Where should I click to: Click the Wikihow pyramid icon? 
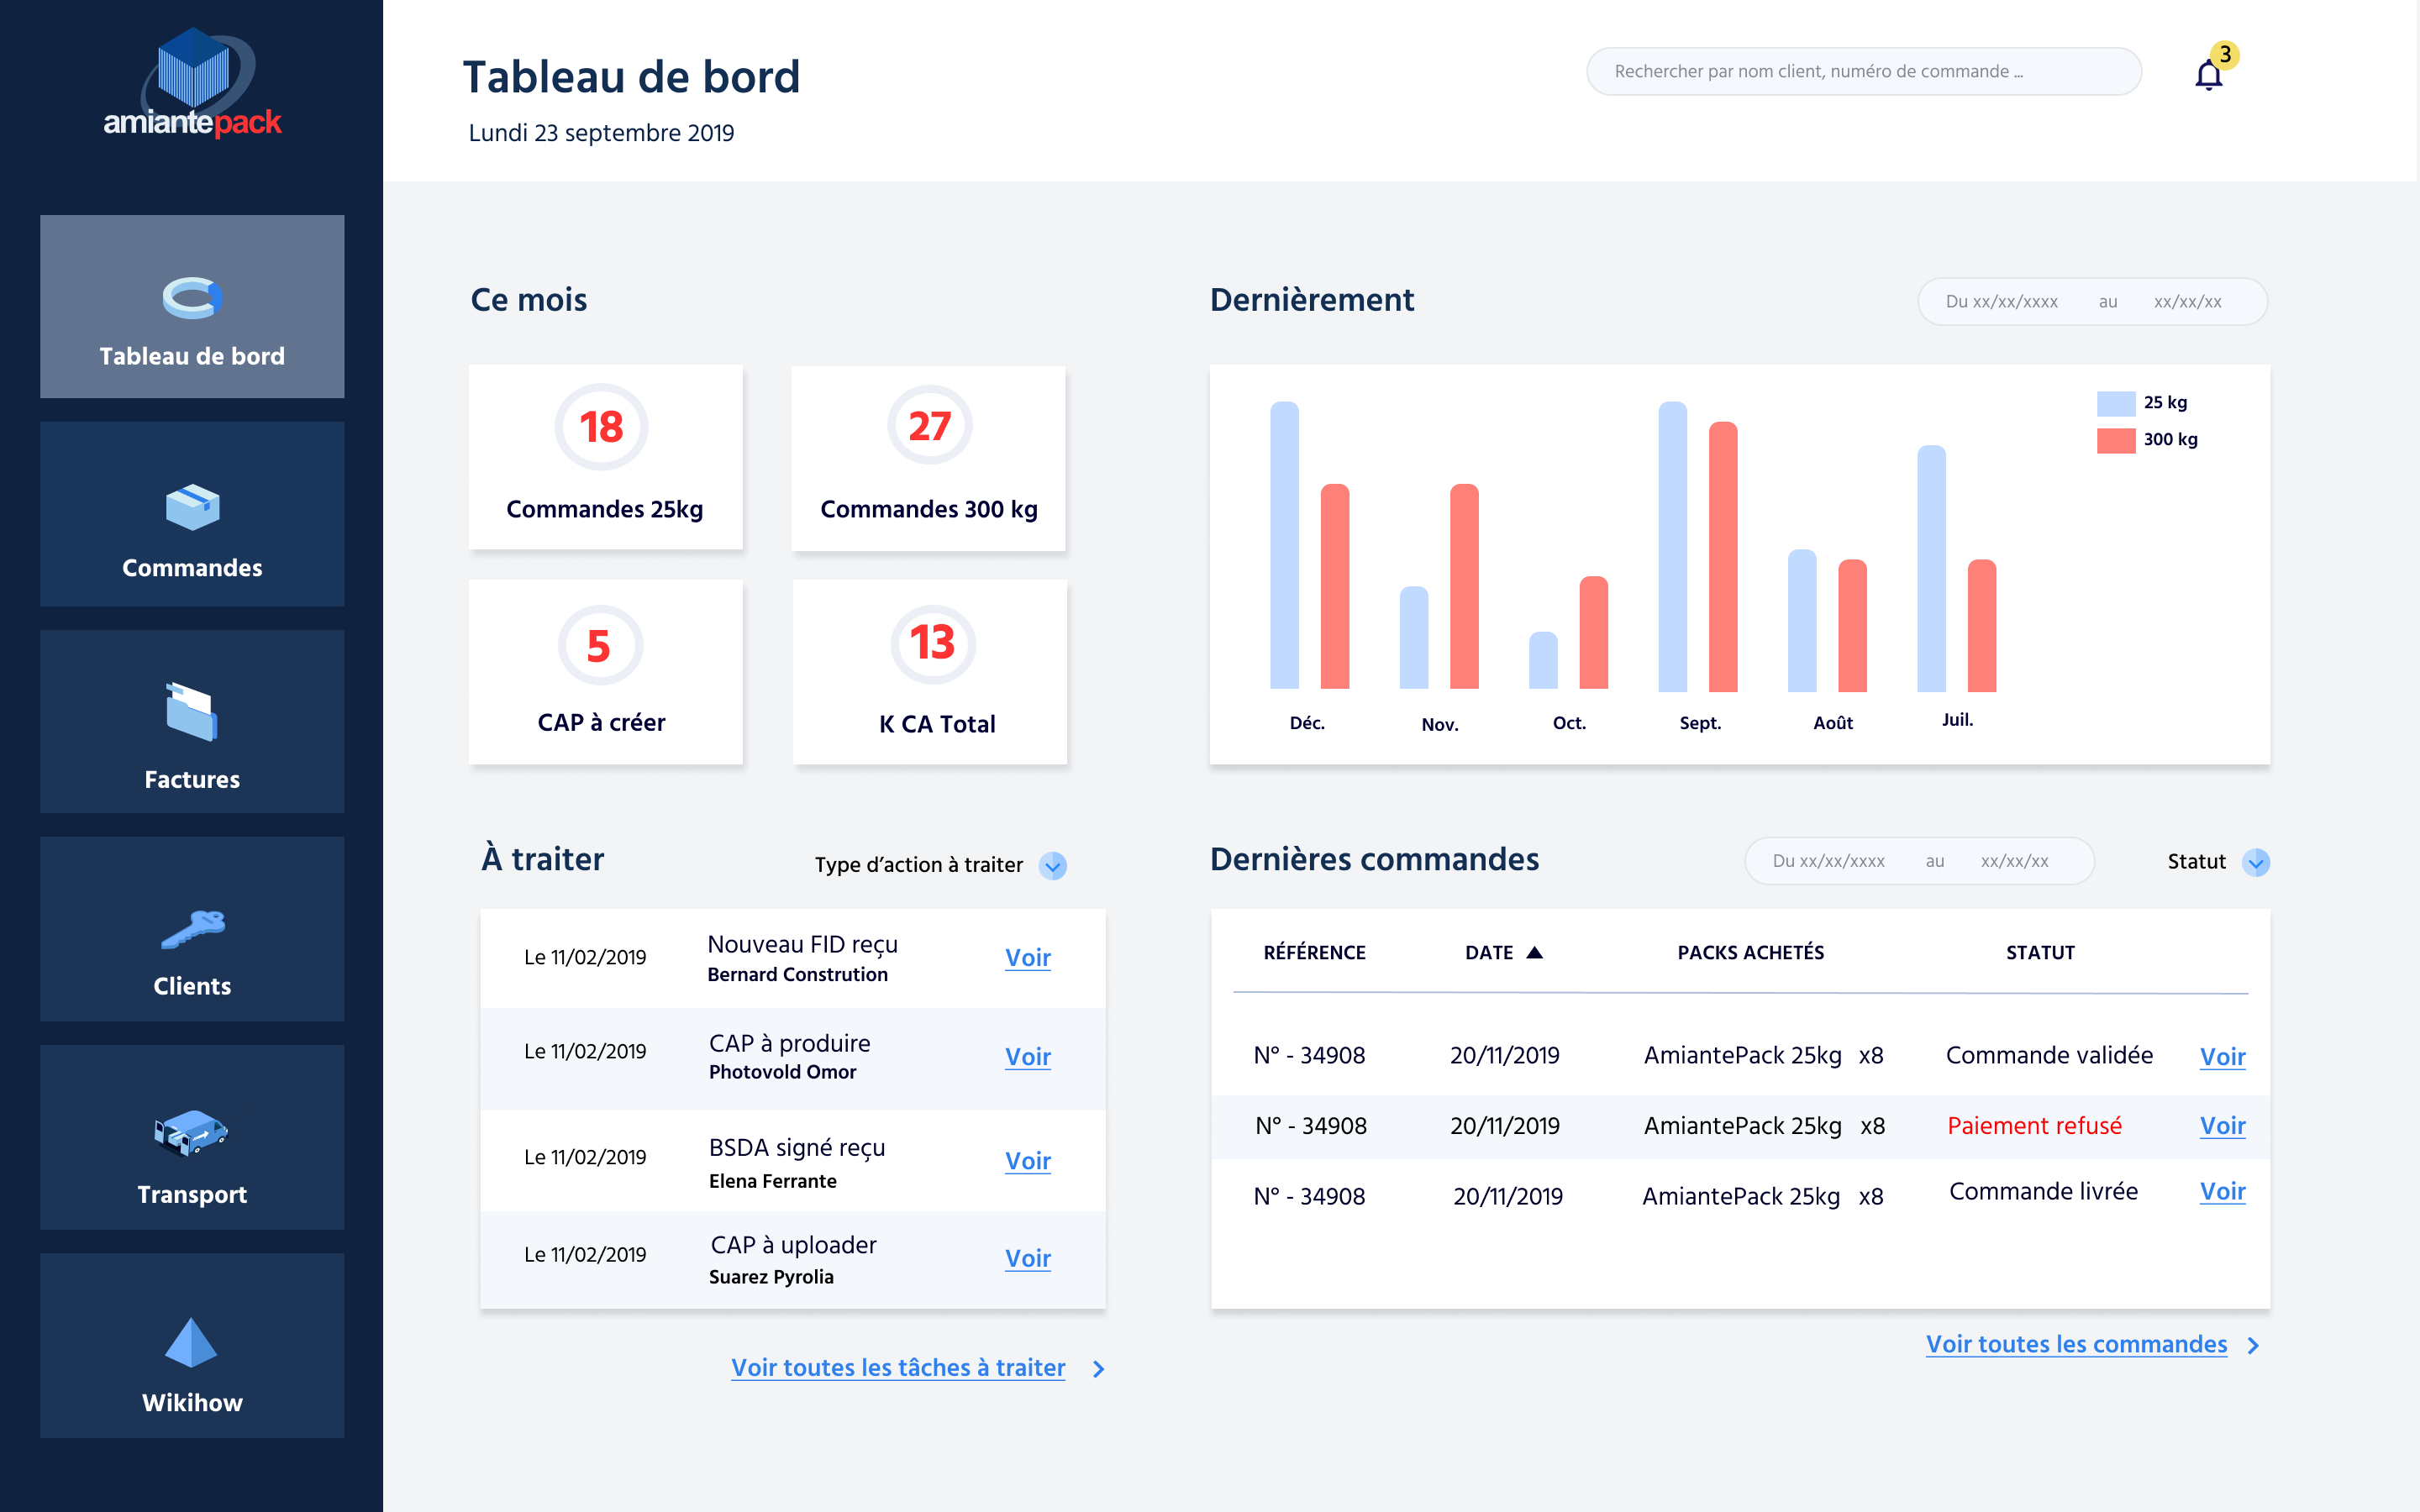tap(191, 1342)
